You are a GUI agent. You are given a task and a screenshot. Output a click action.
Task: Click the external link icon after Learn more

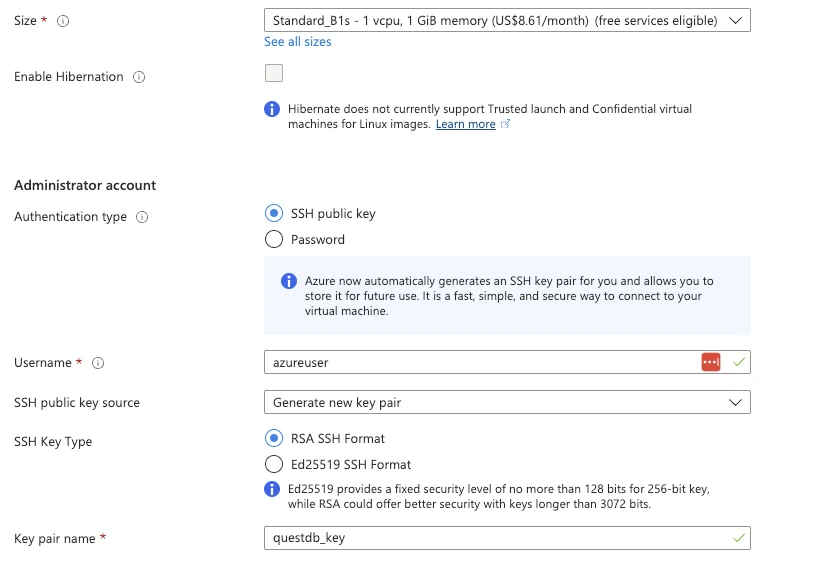pyautogui.click(x=506, y=124)
